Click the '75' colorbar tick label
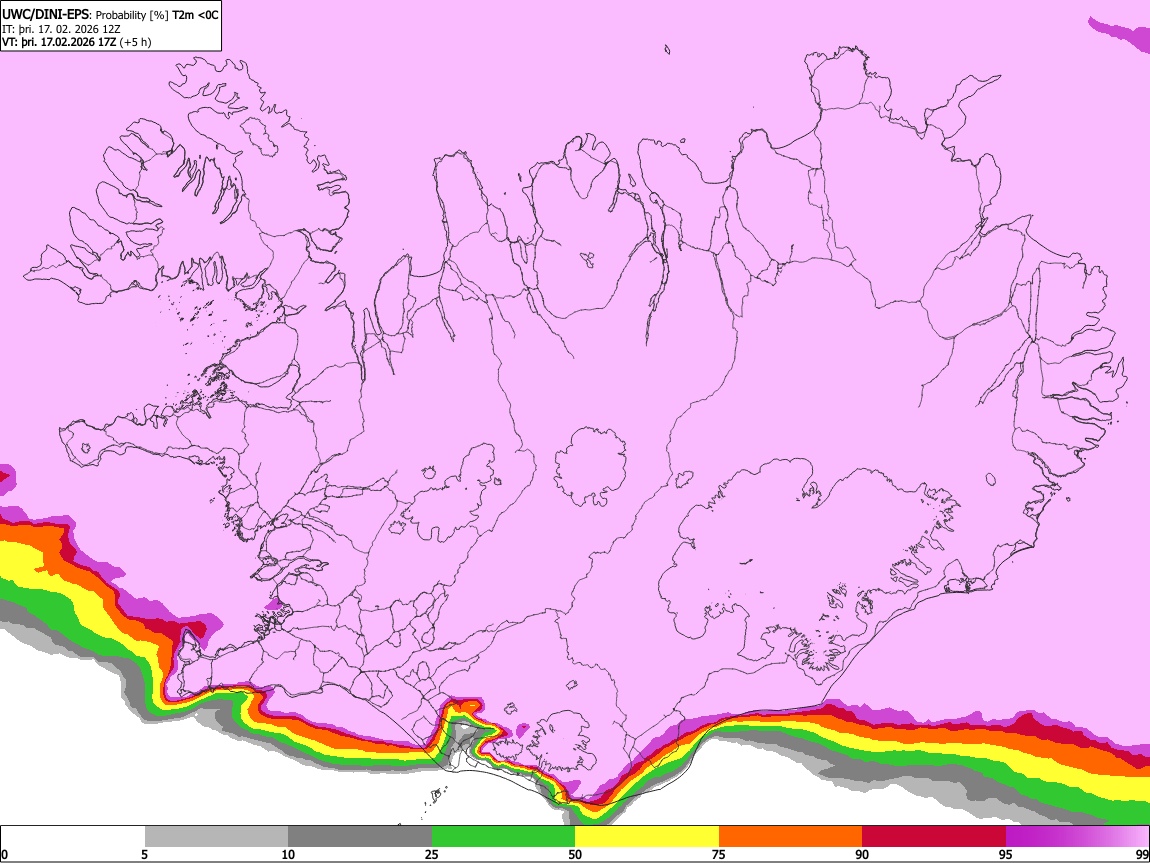The image size is (1150, 863). (719, 855)
